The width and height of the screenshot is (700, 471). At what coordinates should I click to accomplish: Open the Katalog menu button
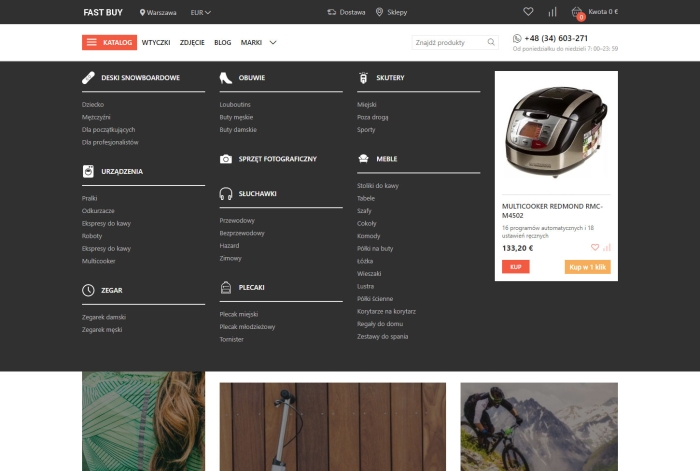(x=109, y=42)
